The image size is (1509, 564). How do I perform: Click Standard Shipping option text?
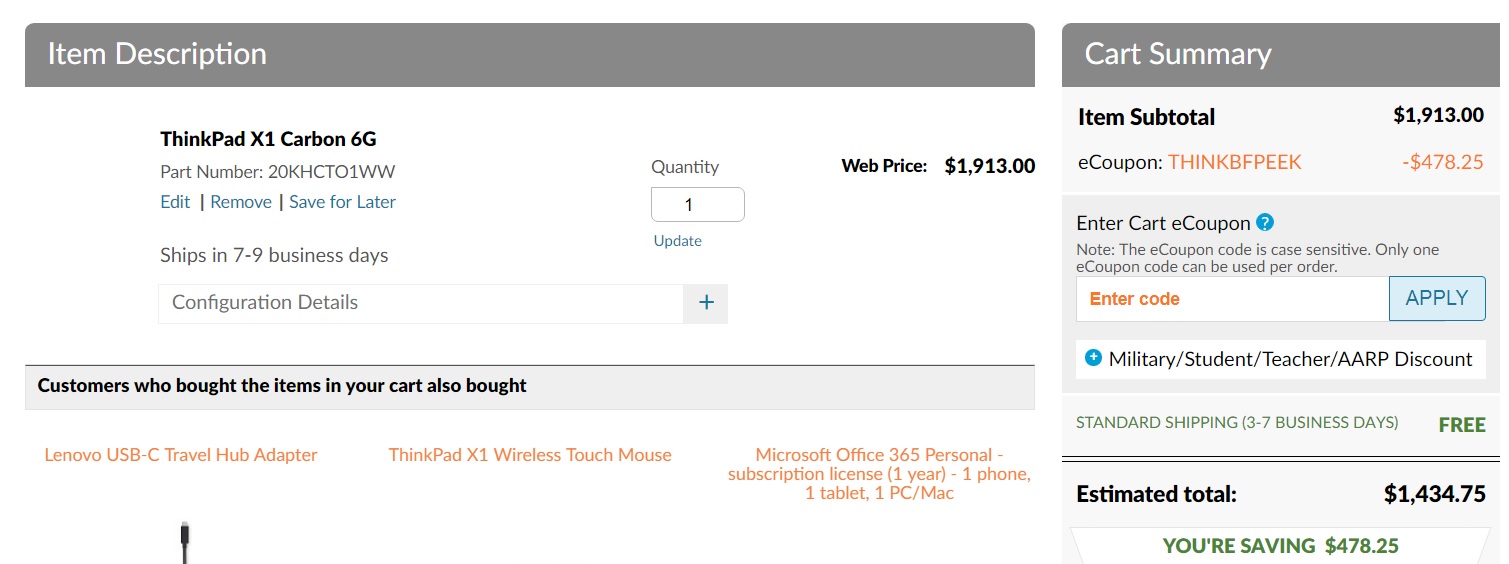[x=1237, y=423]
